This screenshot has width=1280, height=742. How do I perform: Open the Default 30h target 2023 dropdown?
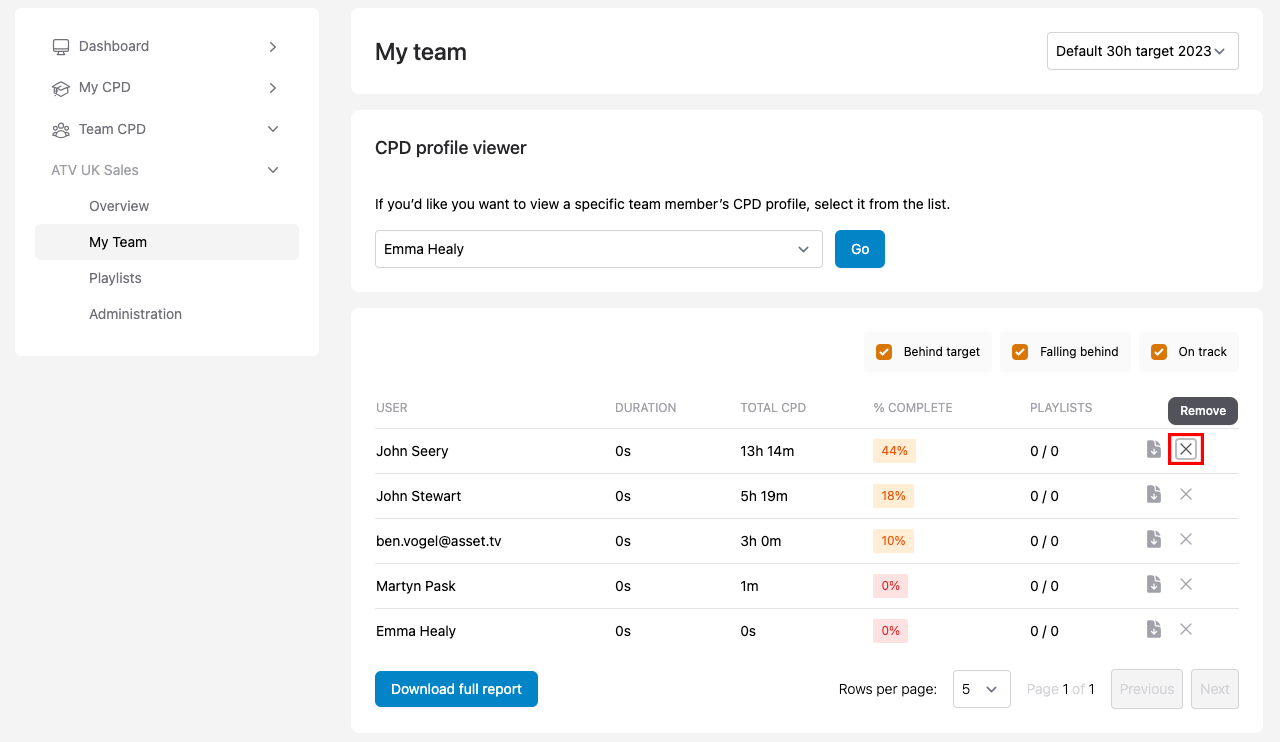pos(1142,51)
